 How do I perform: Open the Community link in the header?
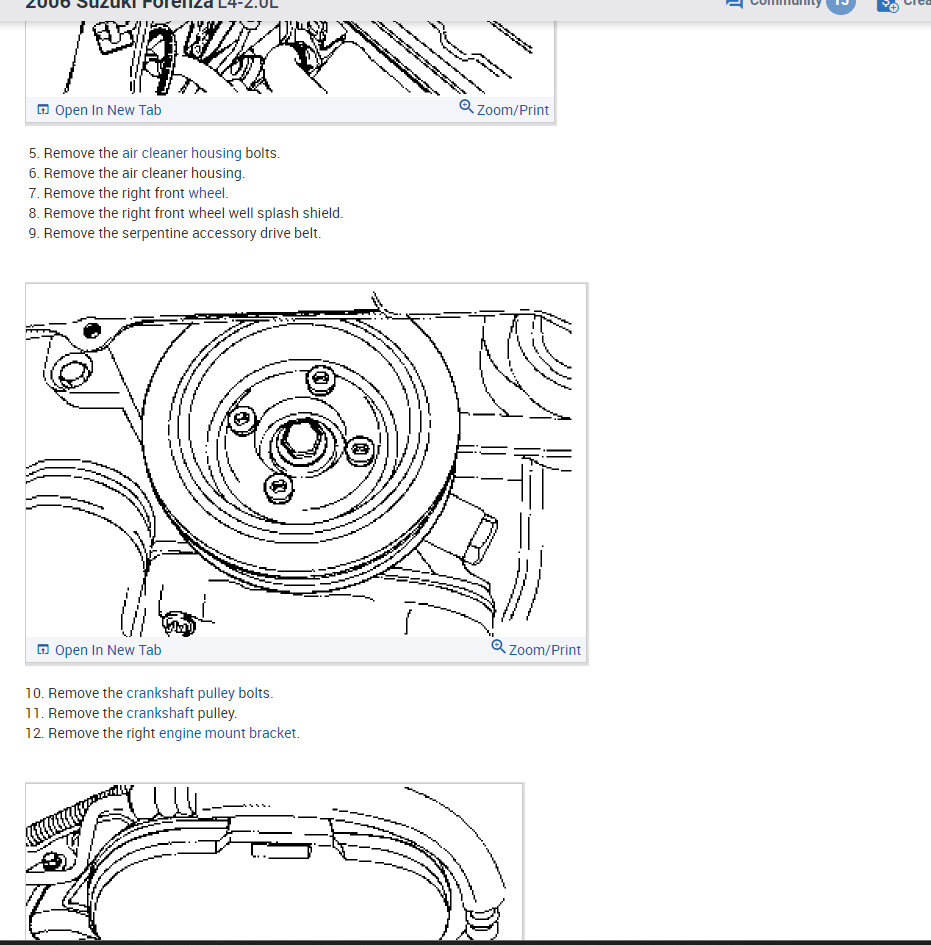point(785,4)
